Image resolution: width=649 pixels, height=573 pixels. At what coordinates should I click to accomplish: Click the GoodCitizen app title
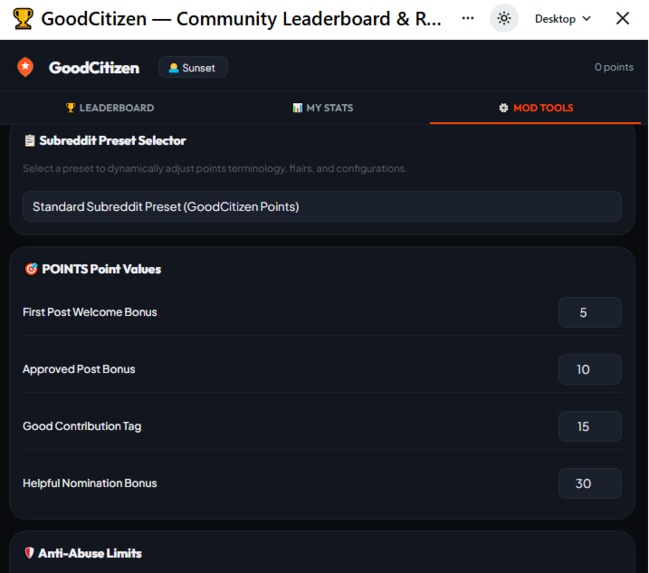94,67
